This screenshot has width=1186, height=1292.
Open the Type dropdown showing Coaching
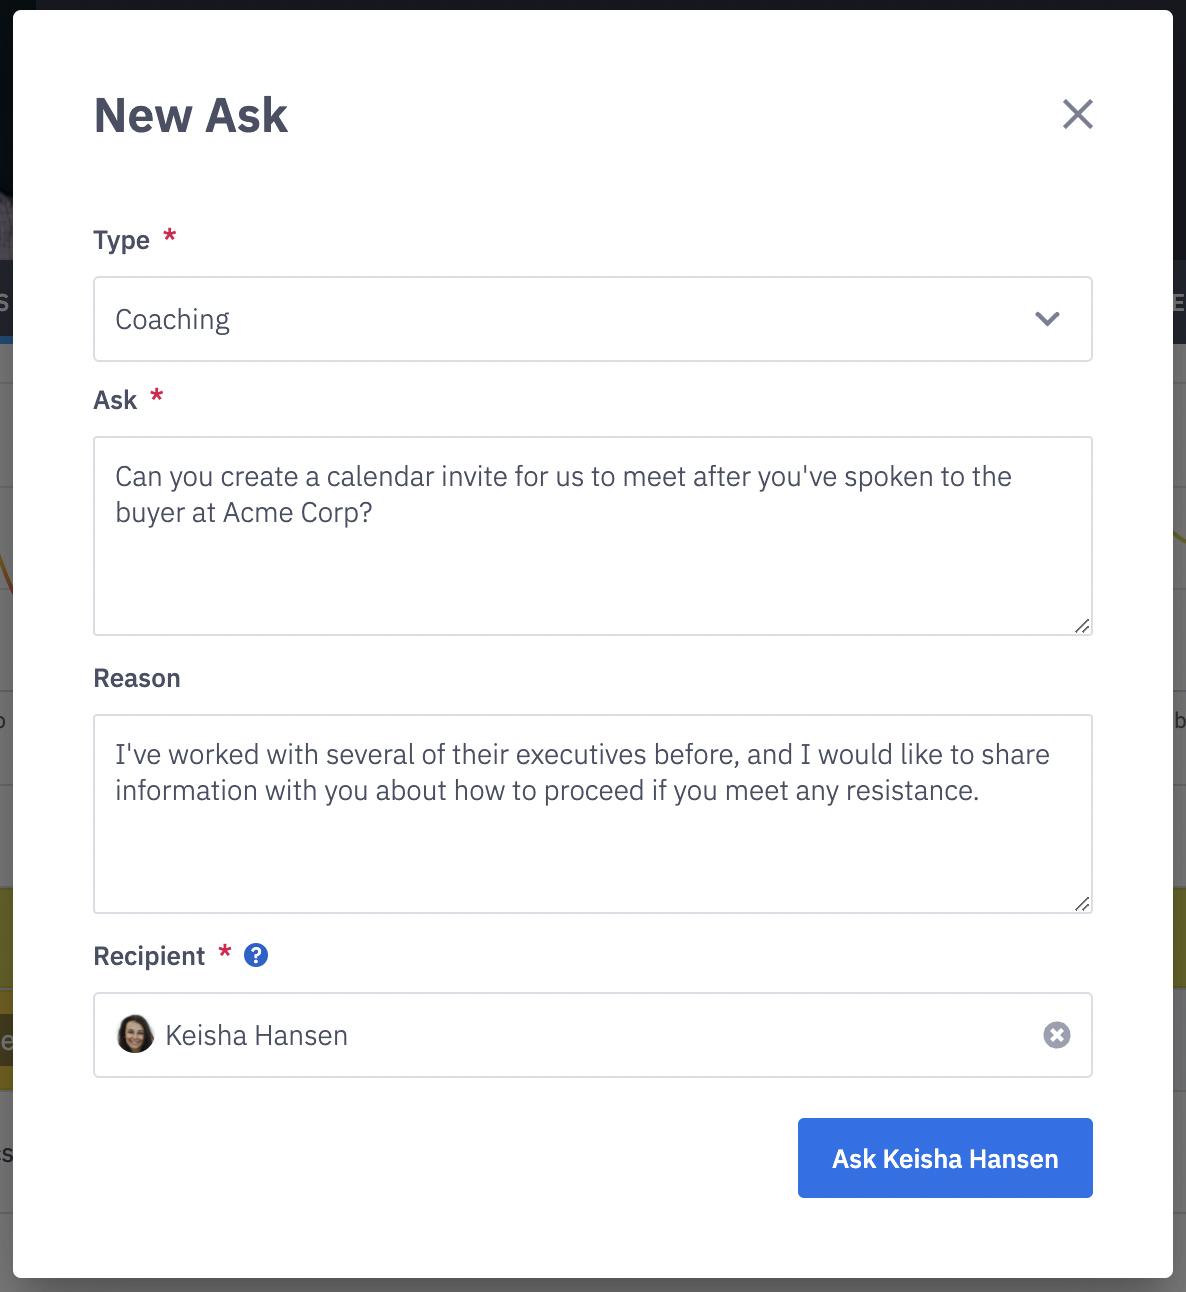click(592, 319)
